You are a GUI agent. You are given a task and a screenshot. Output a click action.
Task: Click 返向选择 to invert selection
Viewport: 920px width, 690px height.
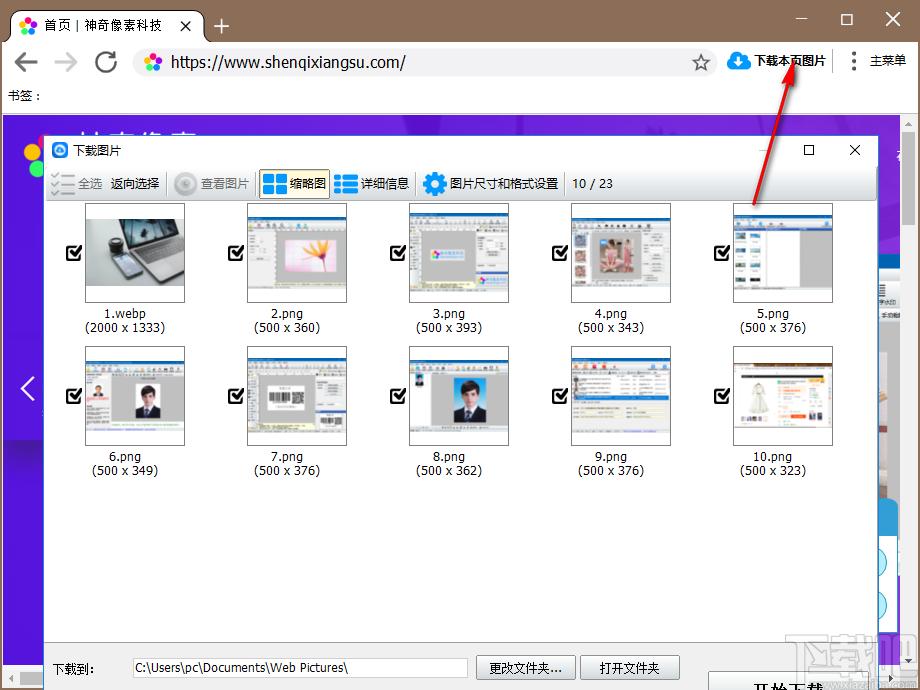[x=135, y=184]
